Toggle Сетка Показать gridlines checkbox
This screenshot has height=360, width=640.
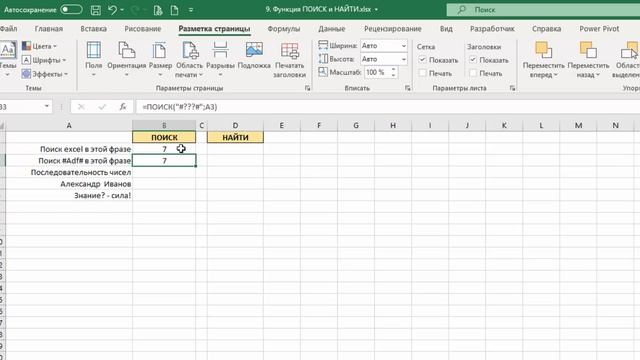422,60
